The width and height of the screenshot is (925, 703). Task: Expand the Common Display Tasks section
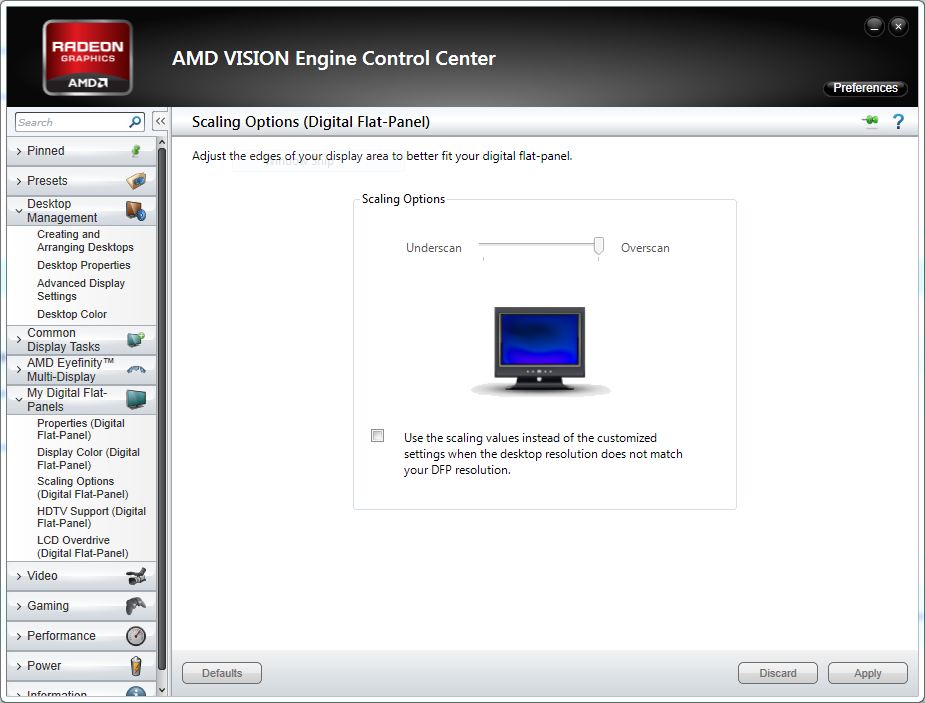click(x=19, y=340)
